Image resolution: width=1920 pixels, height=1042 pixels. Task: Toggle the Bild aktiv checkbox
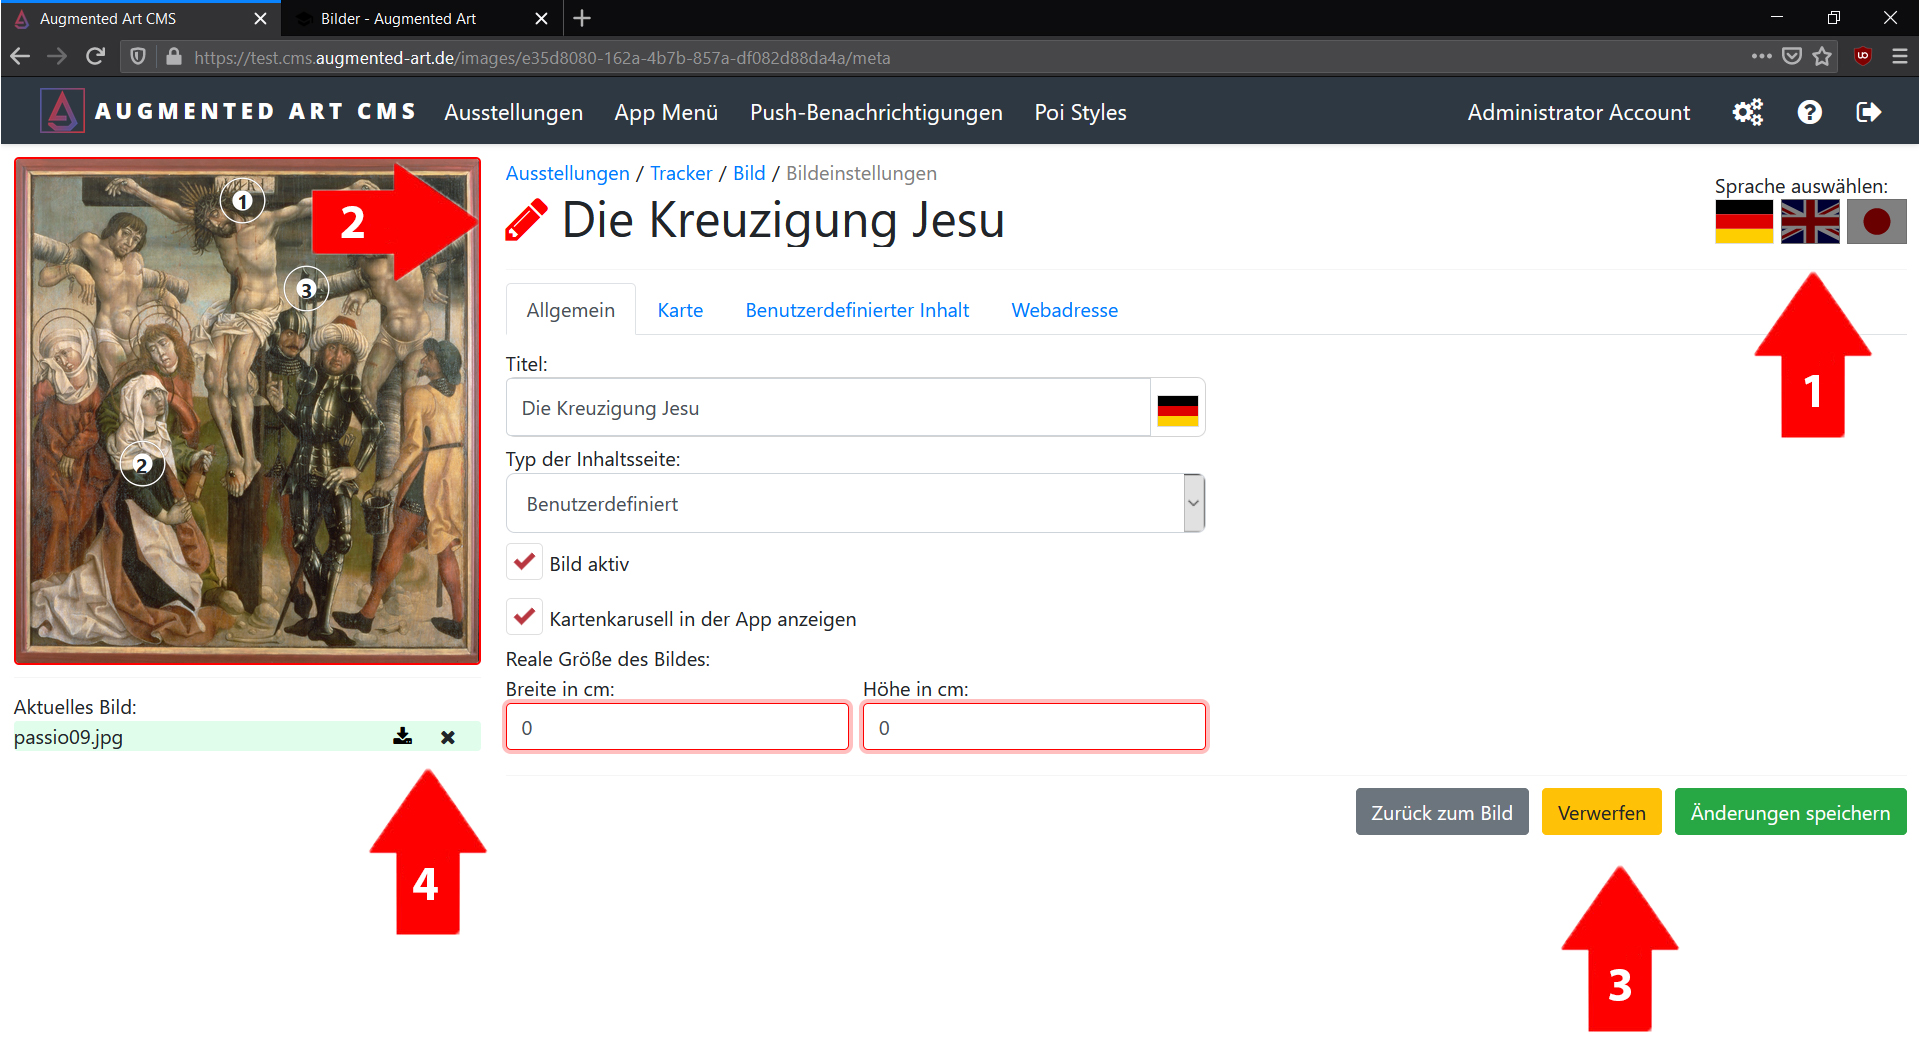pyautogui.click(x=524, y=562)
